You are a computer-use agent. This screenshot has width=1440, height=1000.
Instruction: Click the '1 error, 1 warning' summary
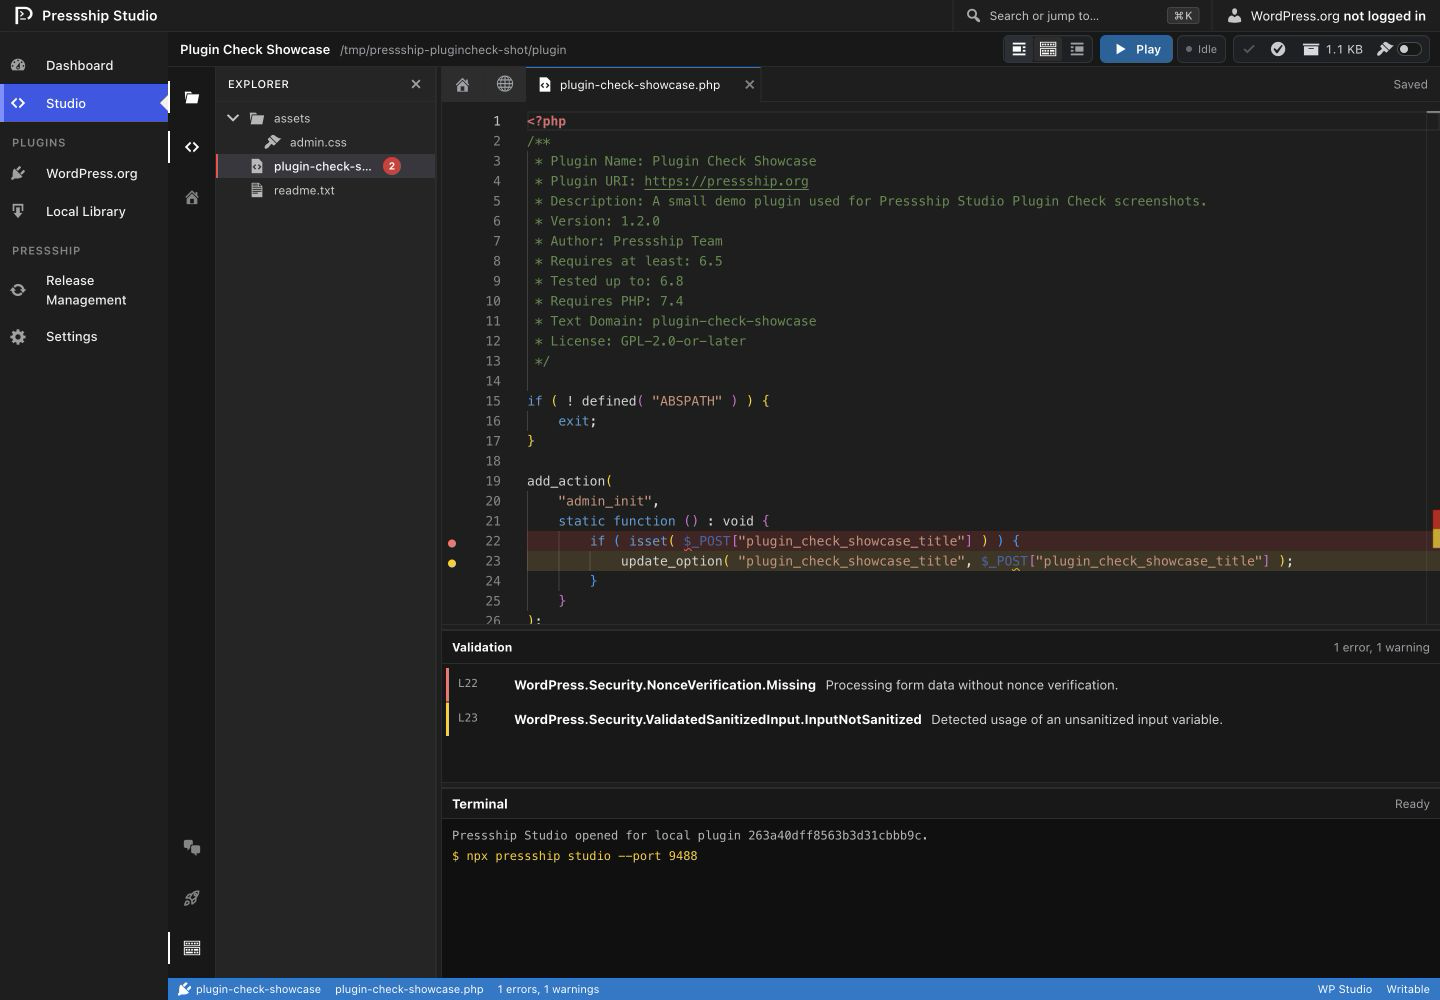point(1381,647)
